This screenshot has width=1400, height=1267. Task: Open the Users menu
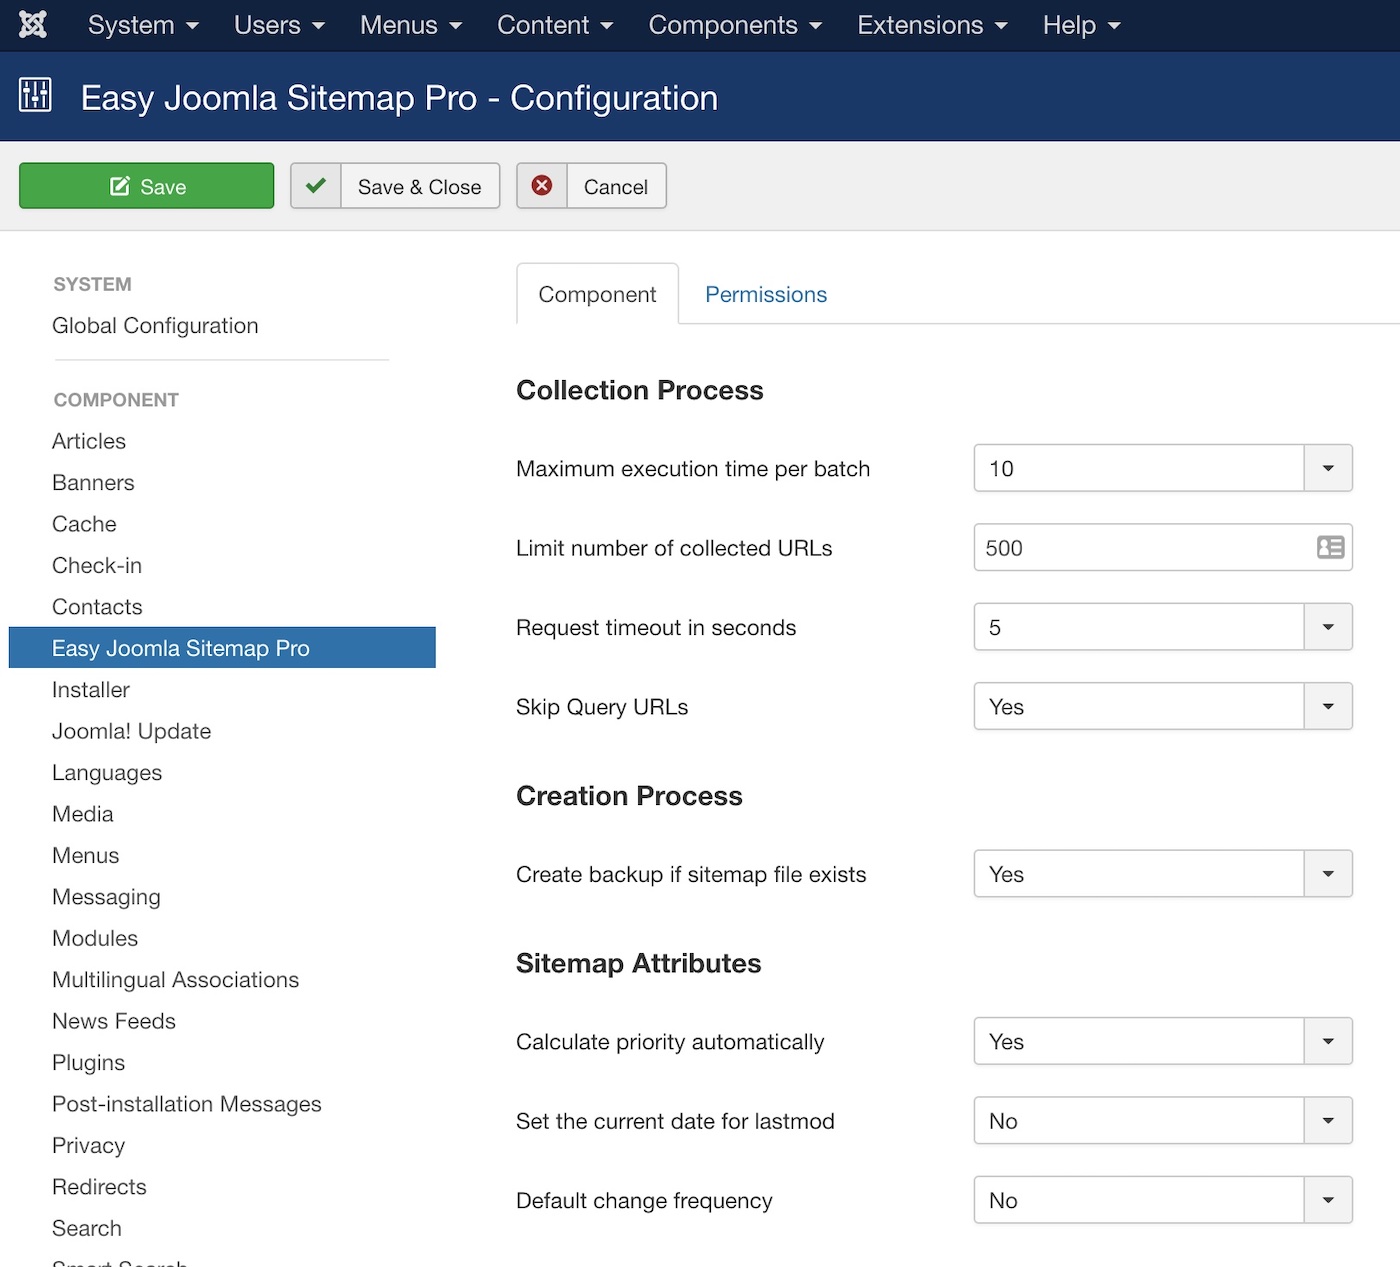point(279,25)
